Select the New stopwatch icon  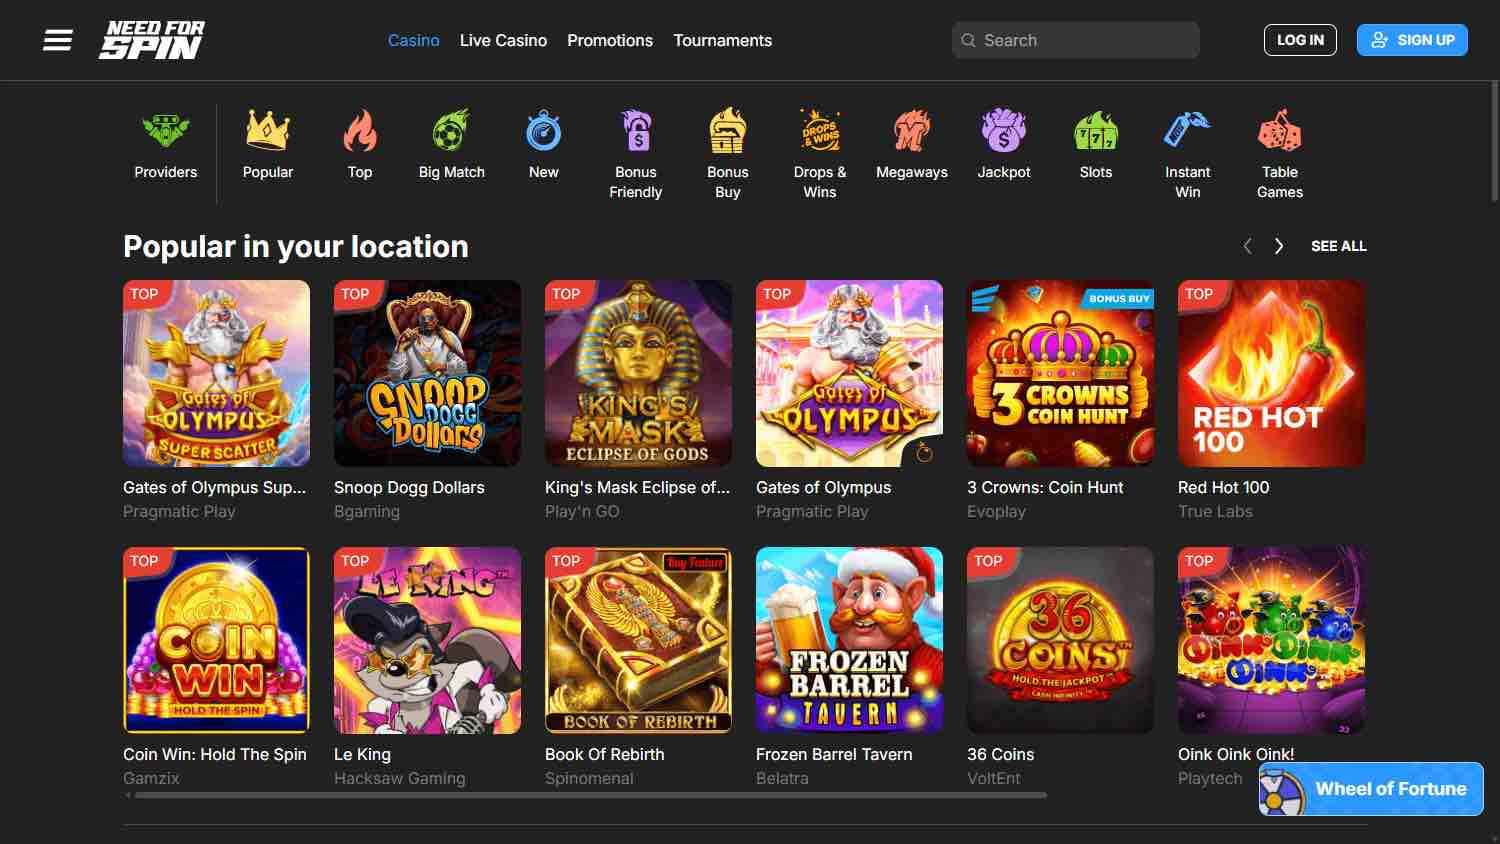click(544, 131)
